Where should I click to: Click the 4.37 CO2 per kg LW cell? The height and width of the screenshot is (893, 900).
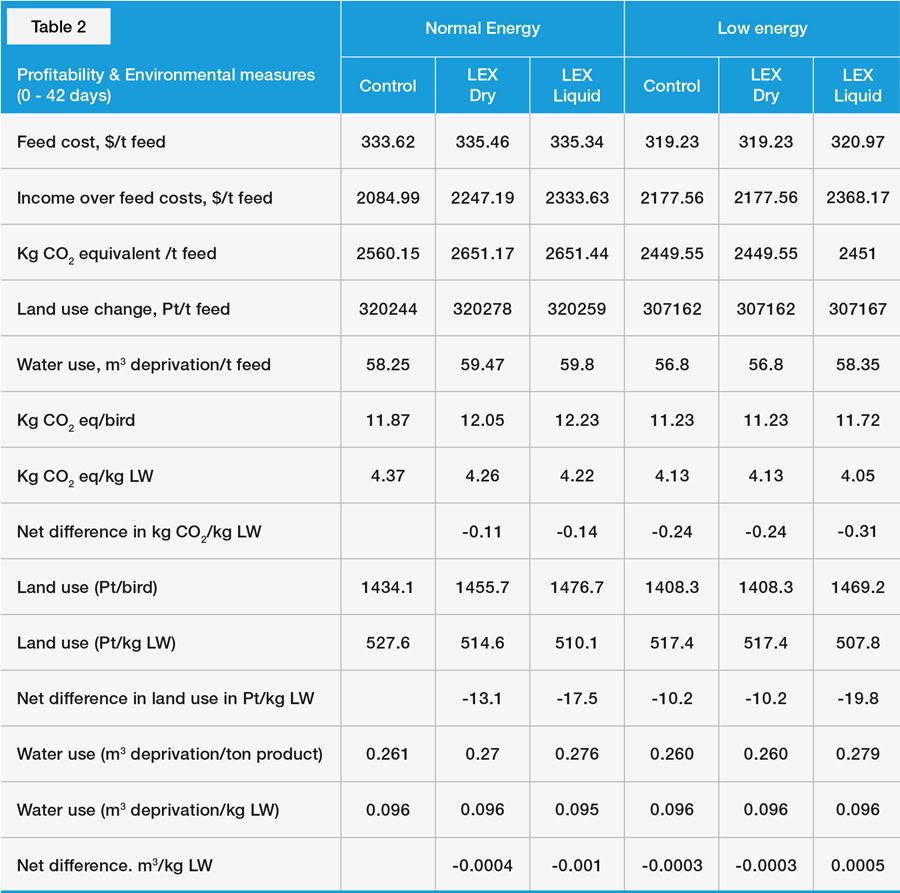click(388, 476)
